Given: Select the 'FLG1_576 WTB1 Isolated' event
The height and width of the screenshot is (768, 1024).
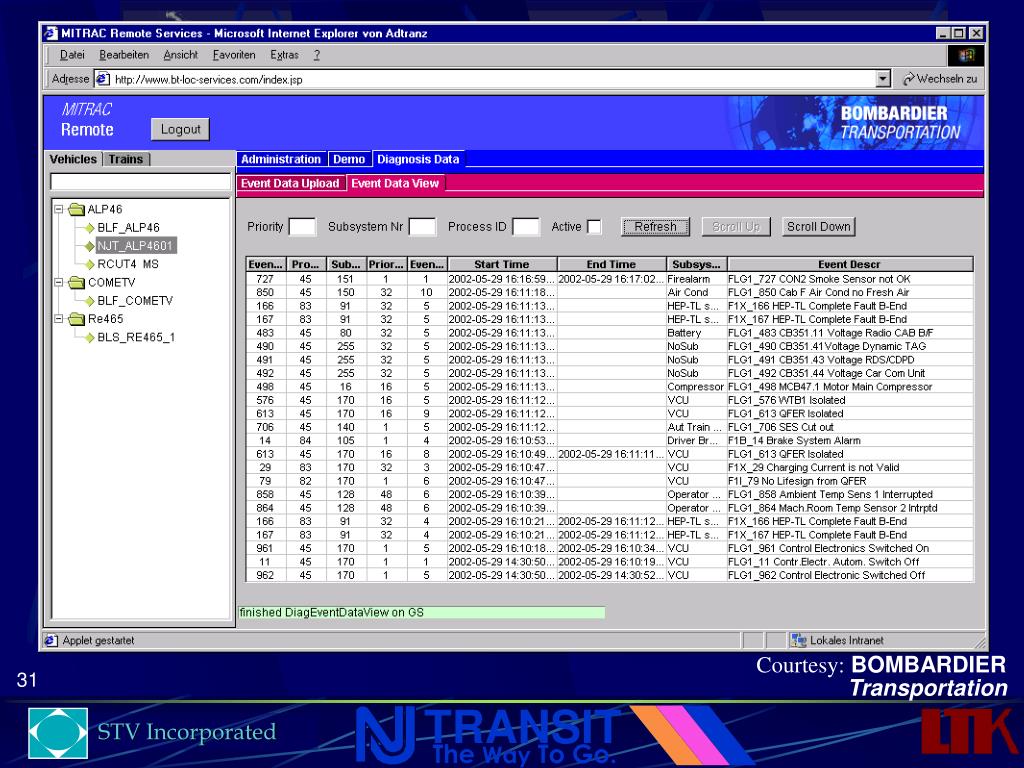Looking at the screenshot, I should (609, 400).
